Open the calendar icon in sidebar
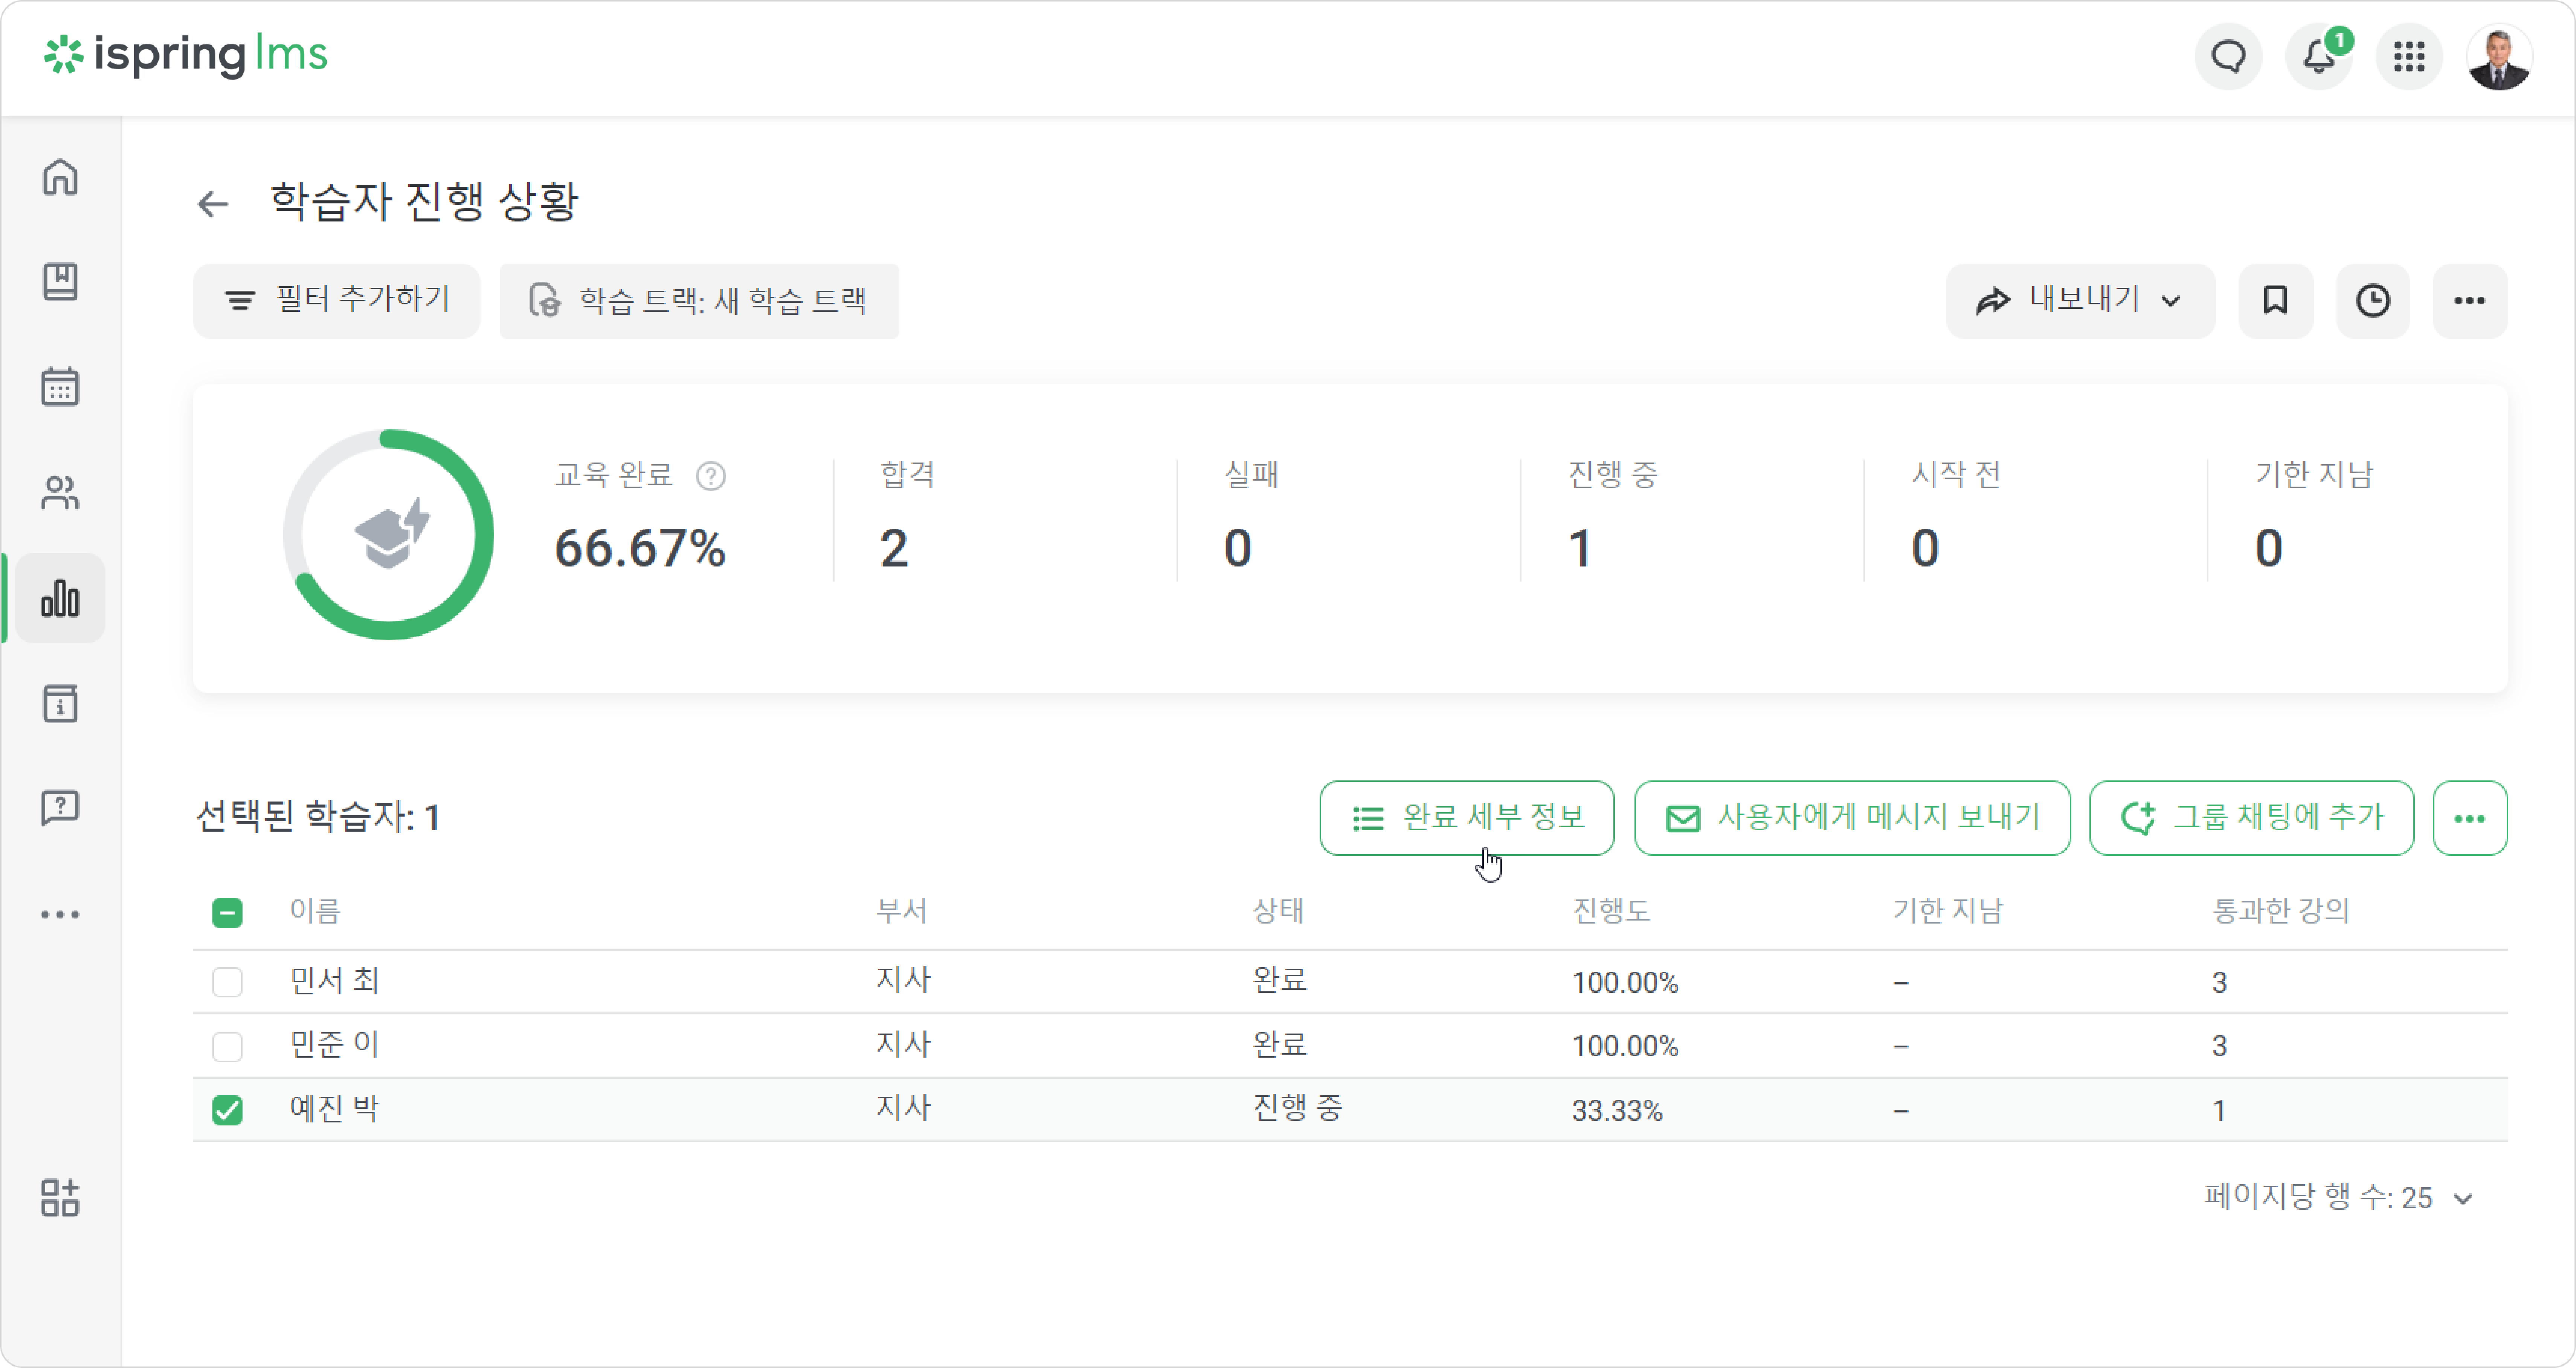2576x1368 pixels. [x=60, y=387]
